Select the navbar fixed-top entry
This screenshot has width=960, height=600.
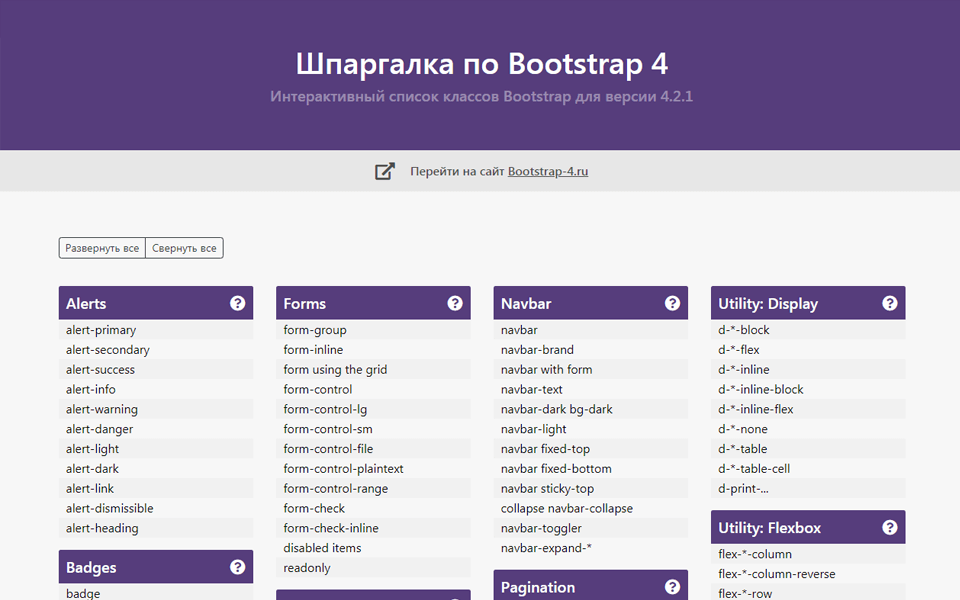(590, 449)
